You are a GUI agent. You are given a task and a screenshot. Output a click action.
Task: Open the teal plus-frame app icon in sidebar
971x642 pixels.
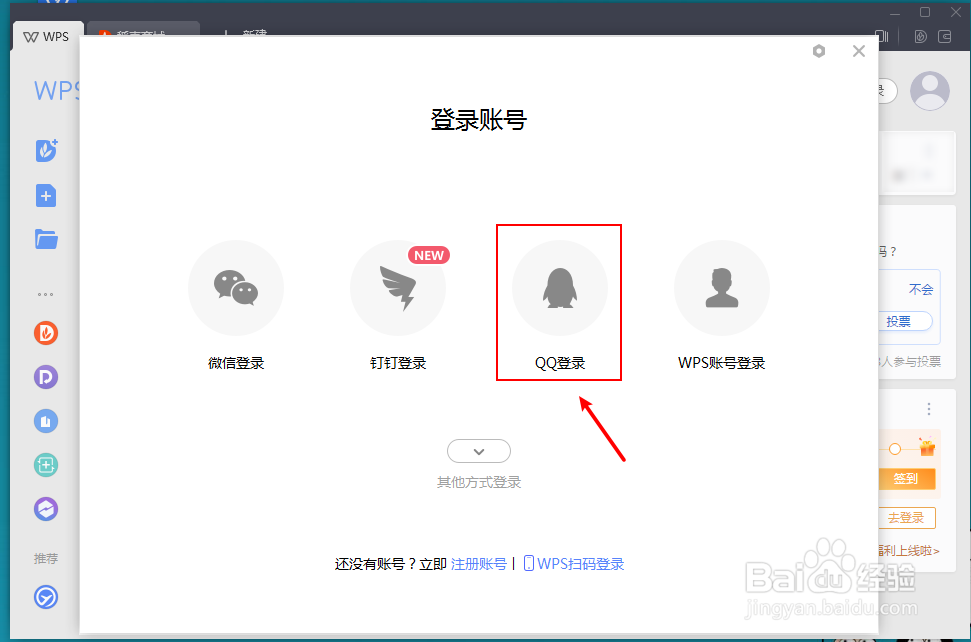(x=46, y=465)
